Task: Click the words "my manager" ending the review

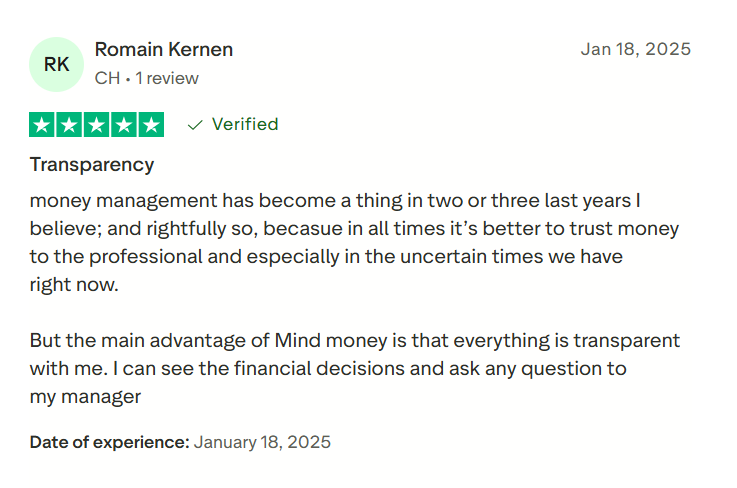Action: tap(85, 396)
